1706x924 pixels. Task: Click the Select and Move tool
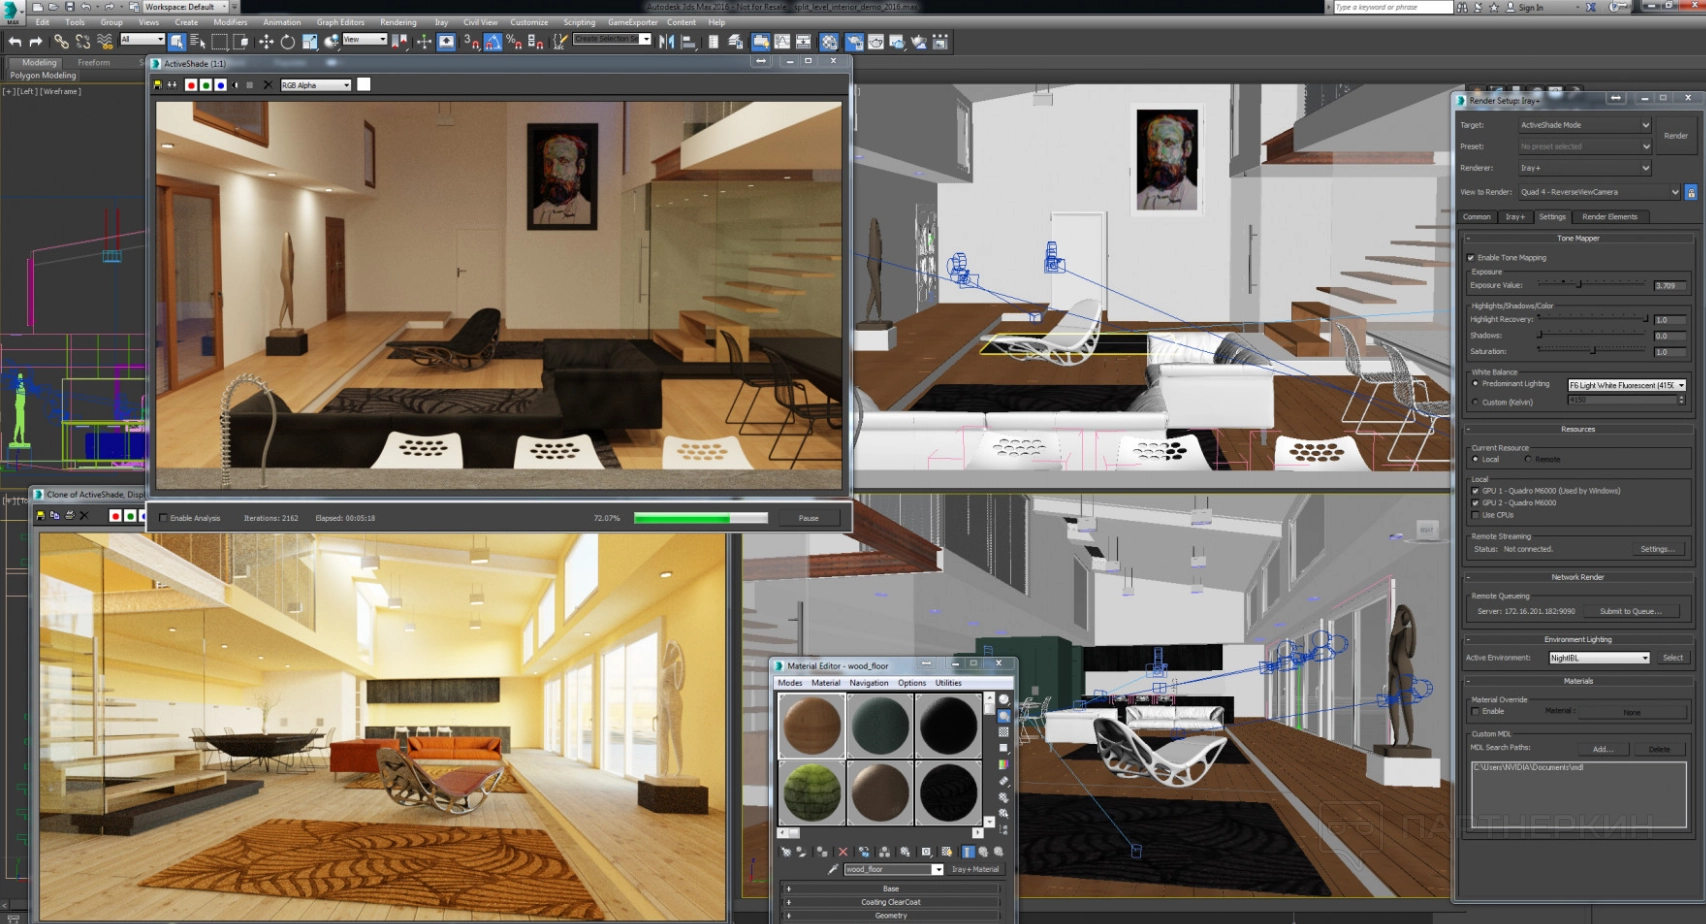(x=266, y=42)
